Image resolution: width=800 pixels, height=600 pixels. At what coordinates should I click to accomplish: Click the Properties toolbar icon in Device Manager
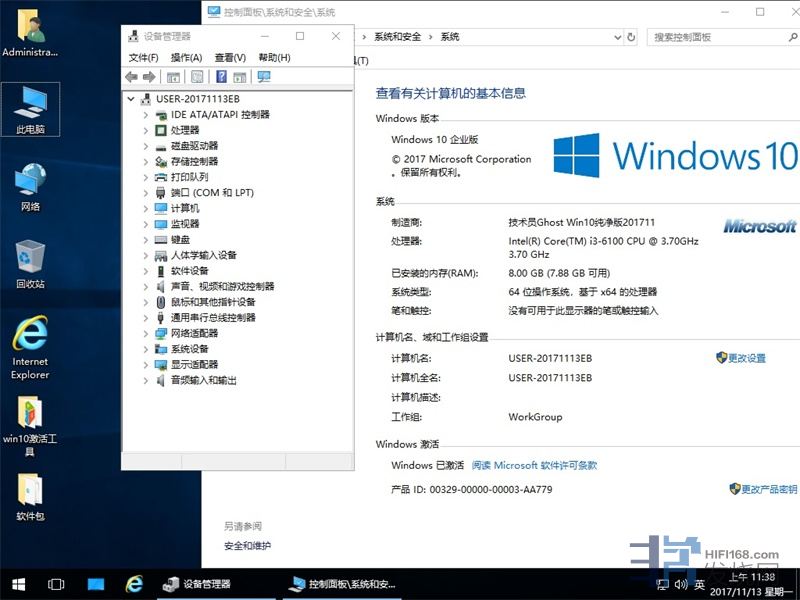pos(197,77)
